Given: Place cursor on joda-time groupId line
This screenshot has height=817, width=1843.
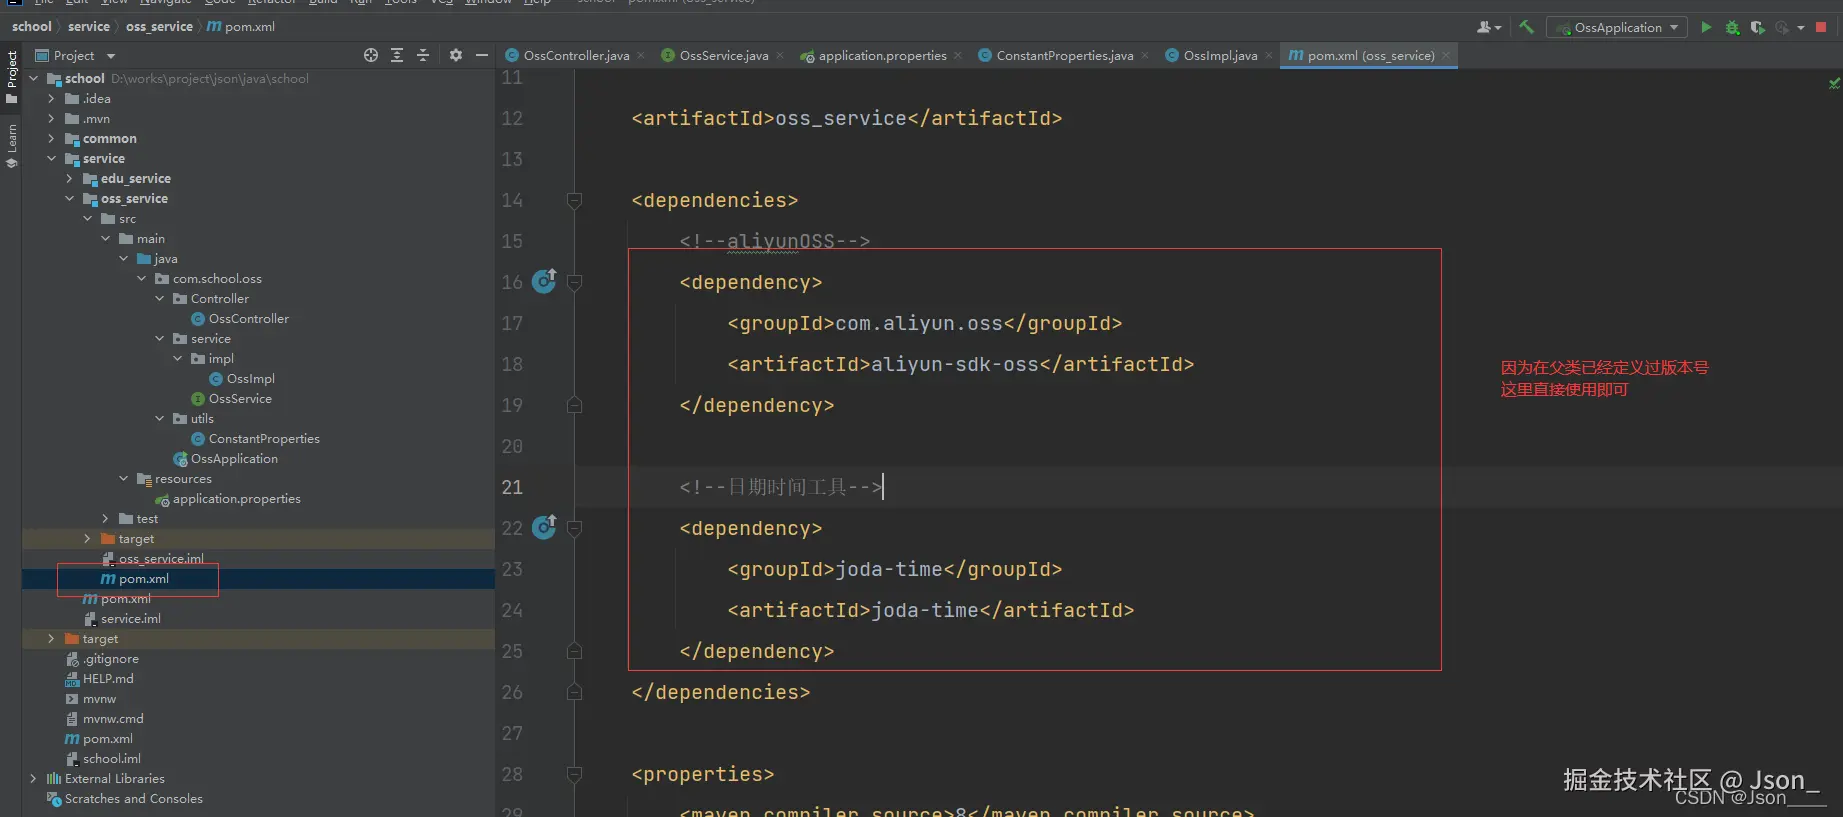Looking at the screenshot, I should [894, 569].
